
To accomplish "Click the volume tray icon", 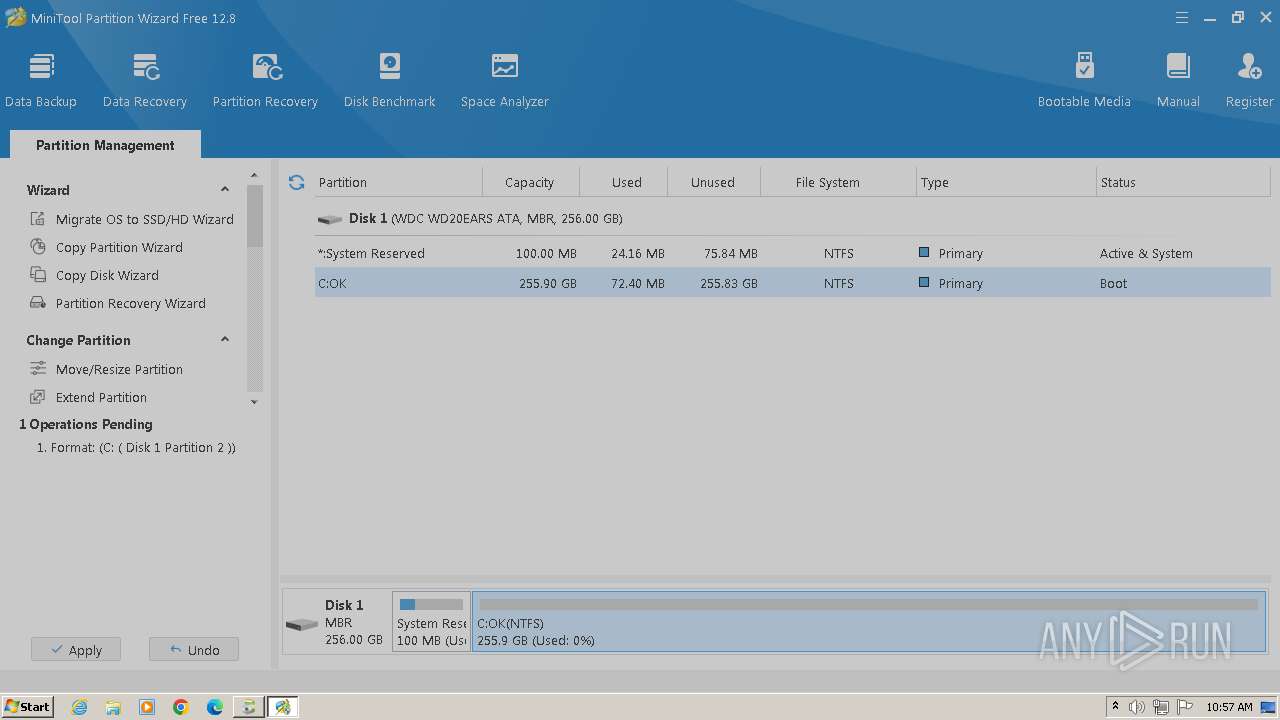I will [x=1137, y=707].
